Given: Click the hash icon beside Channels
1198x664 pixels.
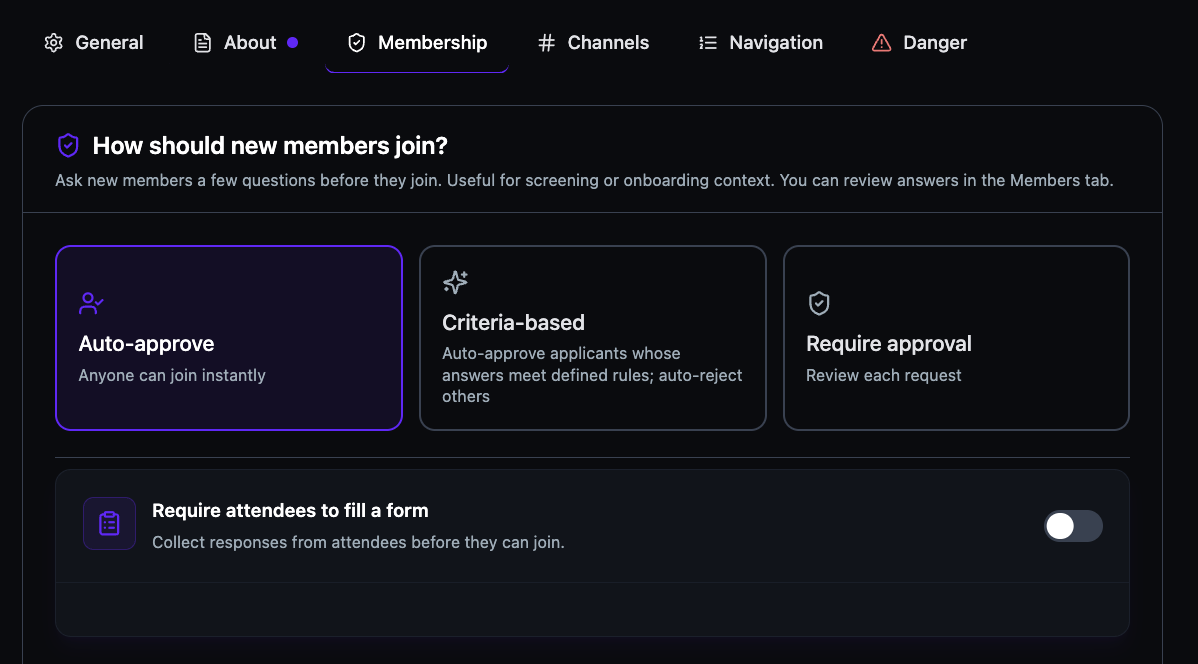Looking at the screenshot, I should (546, 43).
